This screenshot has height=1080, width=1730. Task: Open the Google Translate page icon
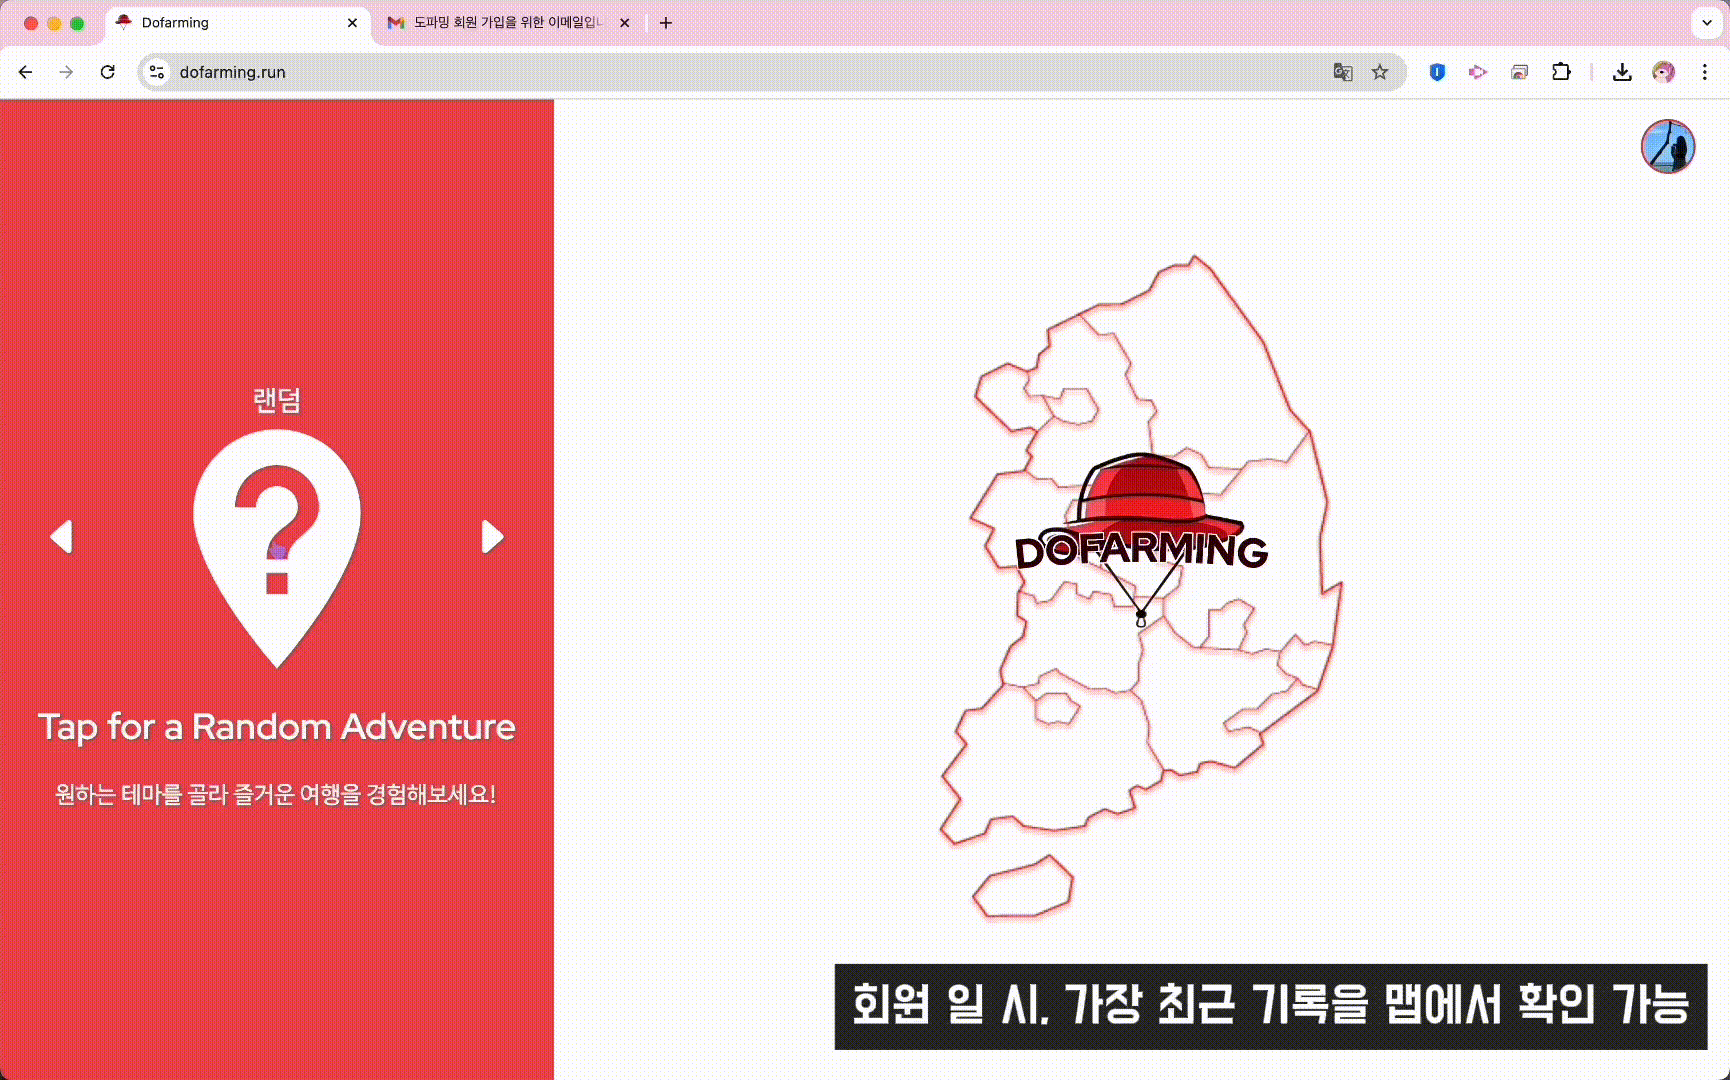[x=1343, y=72]
